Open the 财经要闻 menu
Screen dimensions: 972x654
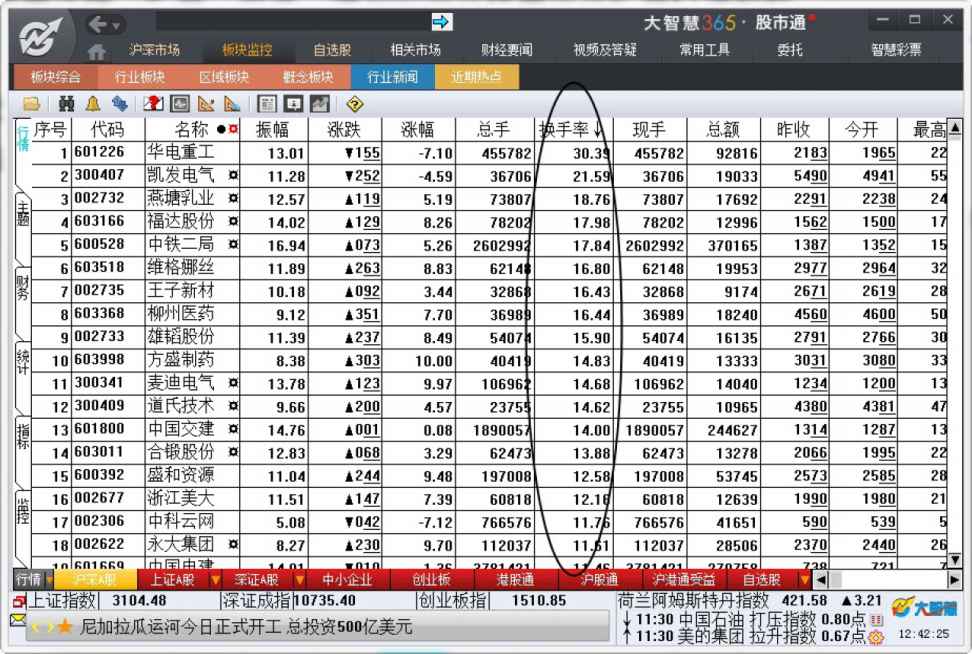507,50
